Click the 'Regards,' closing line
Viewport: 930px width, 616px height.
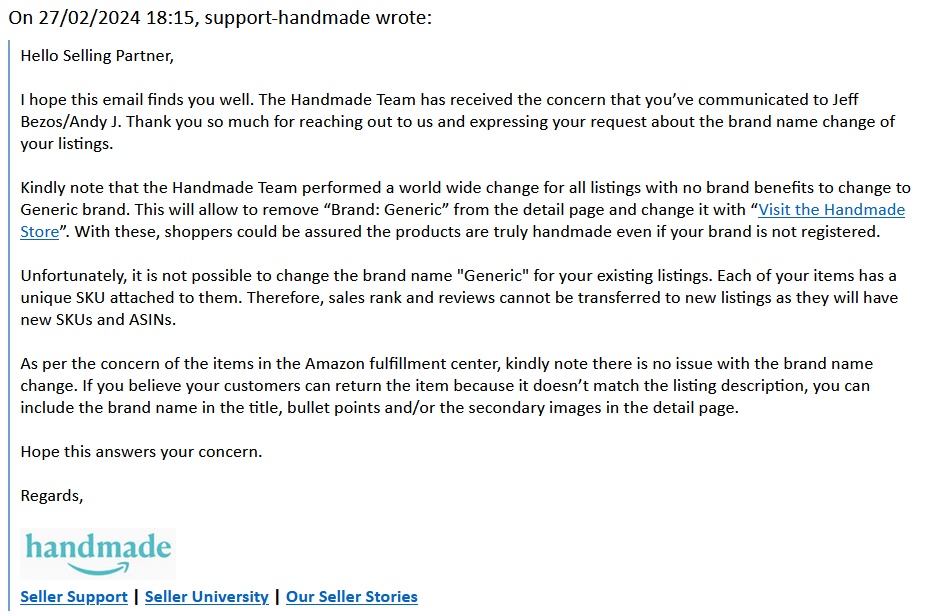click(52, 496)
